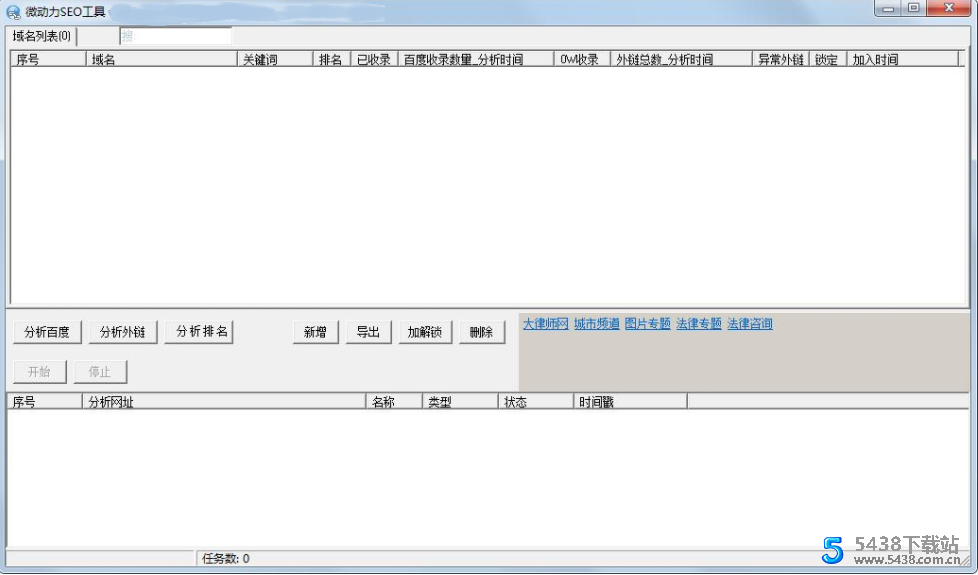Select the 域名列表(0) tab

(41, 36)
